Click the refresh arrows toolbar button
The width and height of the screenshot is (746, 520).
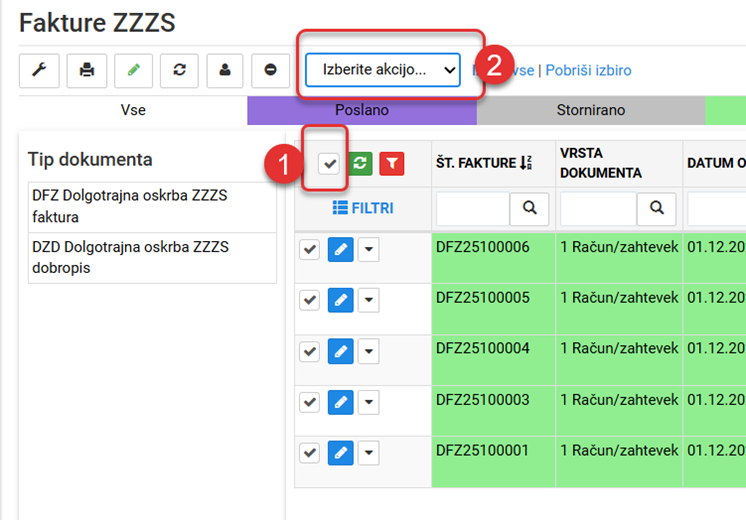(x=179, y=70)
